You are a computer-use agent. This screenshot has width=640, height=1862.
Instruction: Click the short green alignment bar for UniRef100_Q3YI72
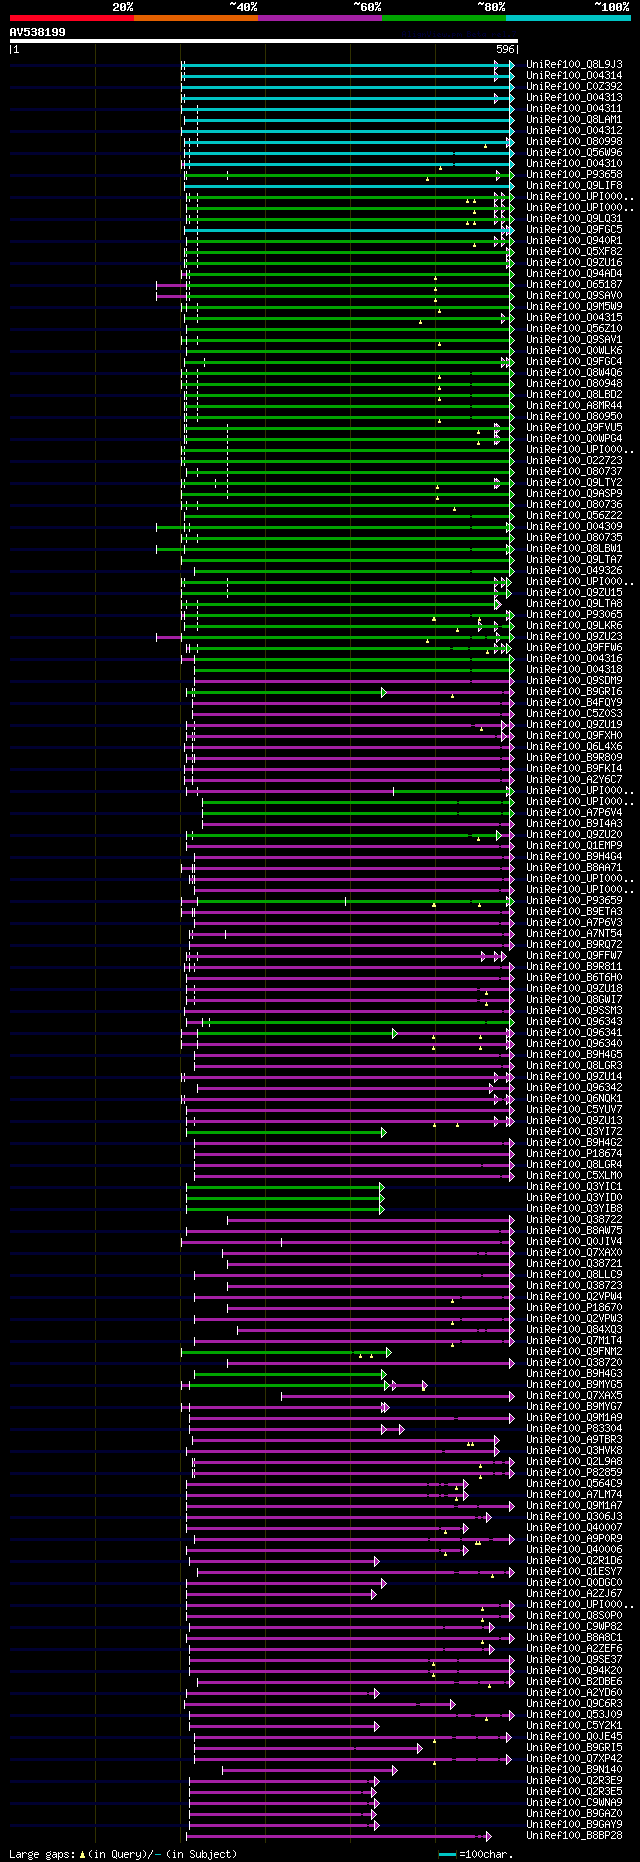tap(285, 1131)
